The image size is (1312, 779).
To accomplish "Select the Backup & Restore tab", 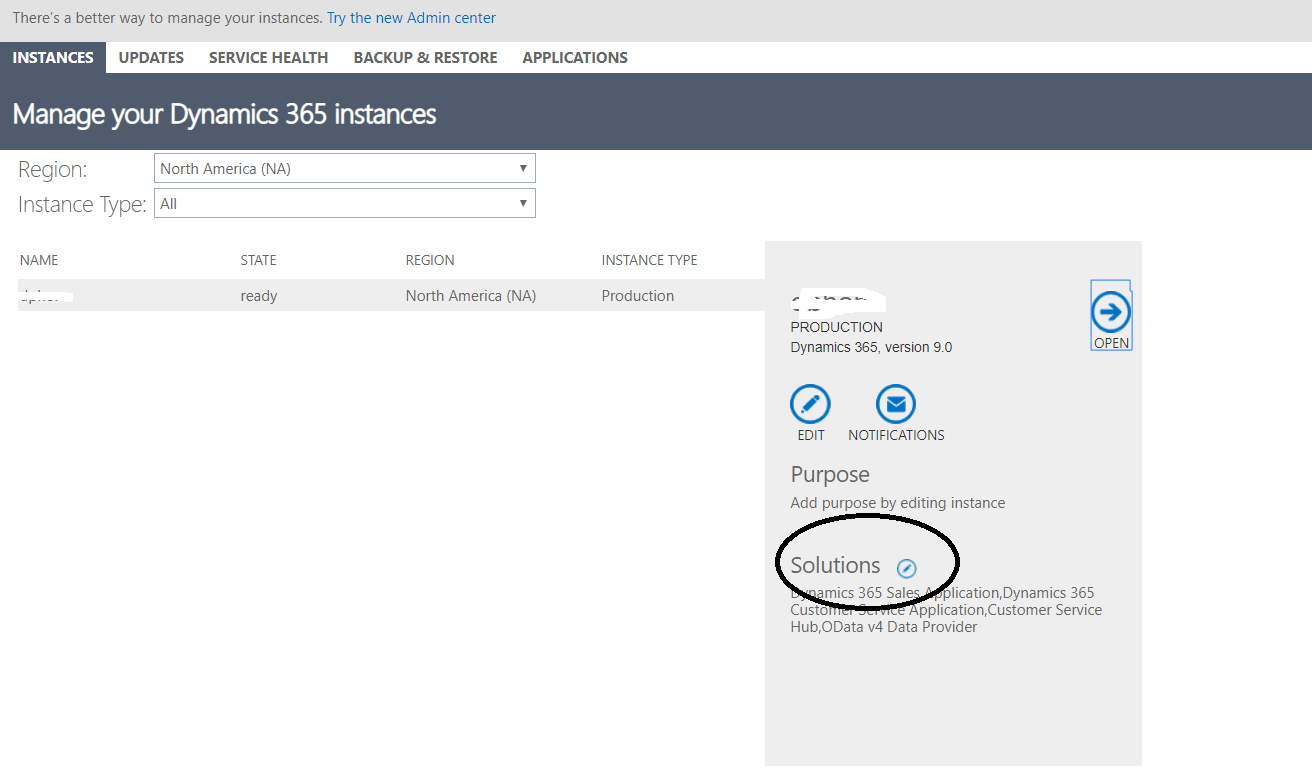I will [425, 58].
